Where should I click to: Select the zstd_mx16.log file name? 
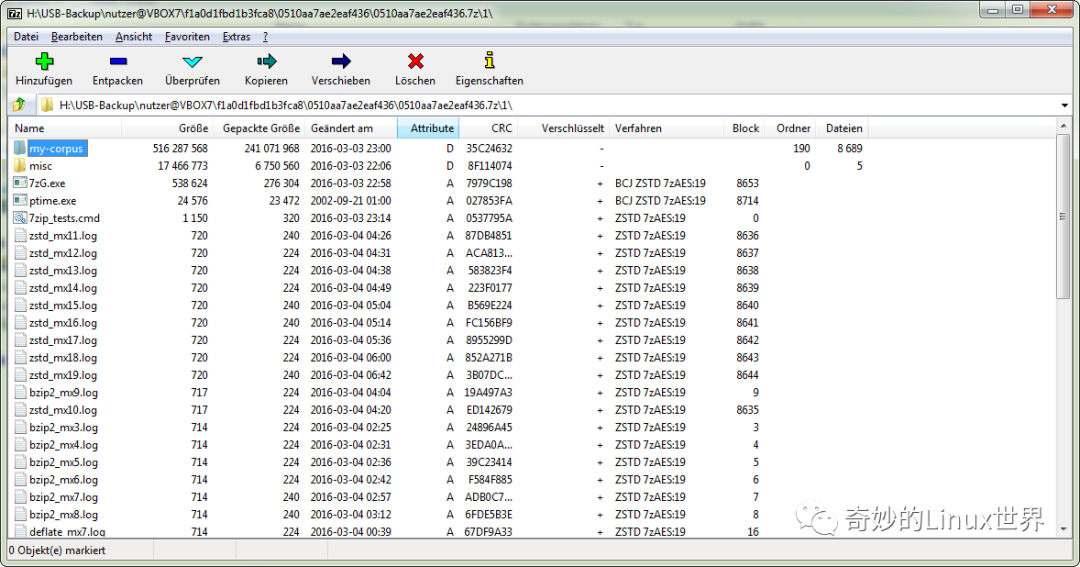click(63, 323)
